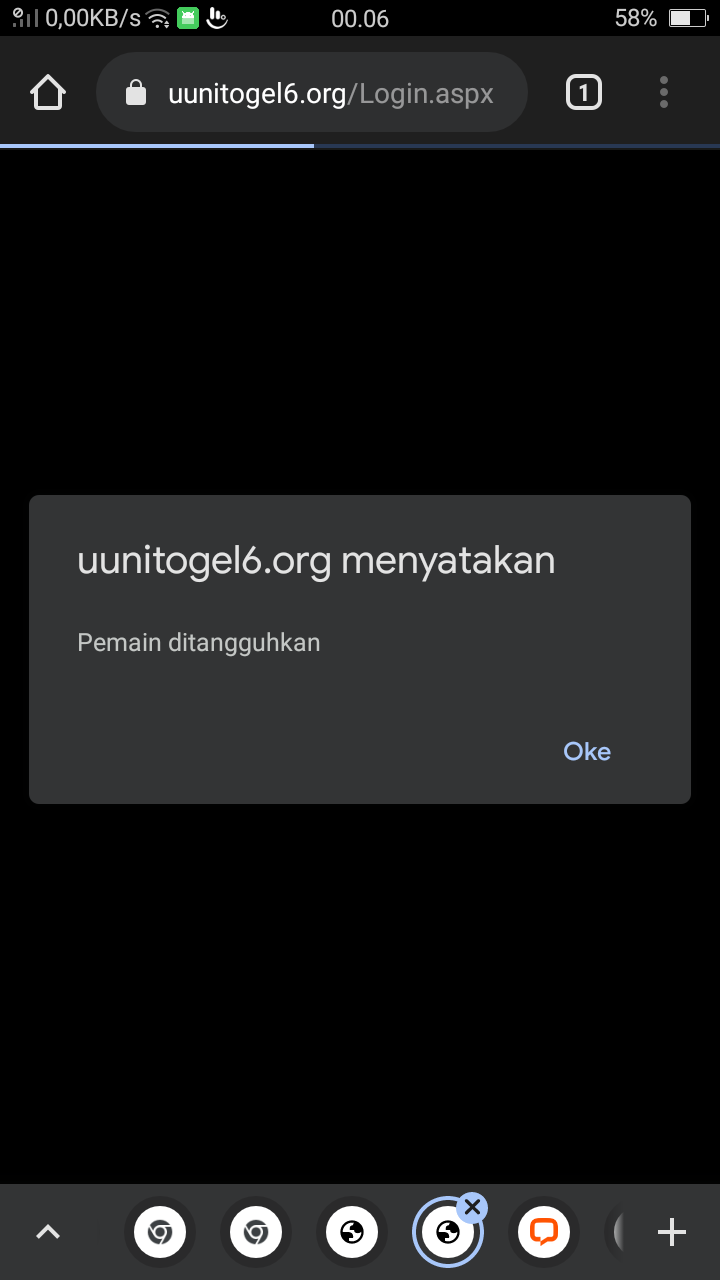Tap the Wi-Fi signal status icon

coord(158,18)
